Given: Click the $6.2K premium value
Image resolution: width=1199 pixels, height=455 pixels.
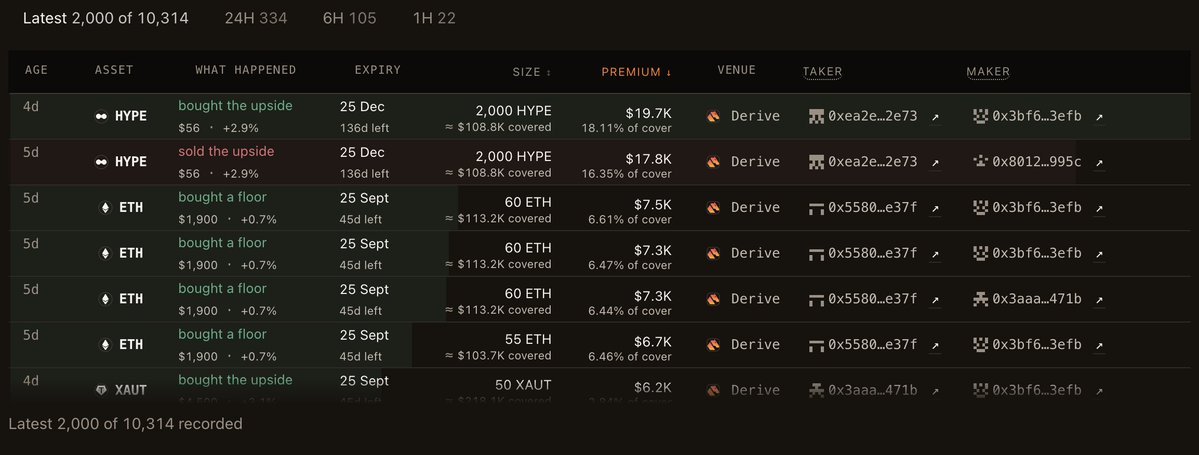Looking at the screenshot, I should (x=653, y=388).
